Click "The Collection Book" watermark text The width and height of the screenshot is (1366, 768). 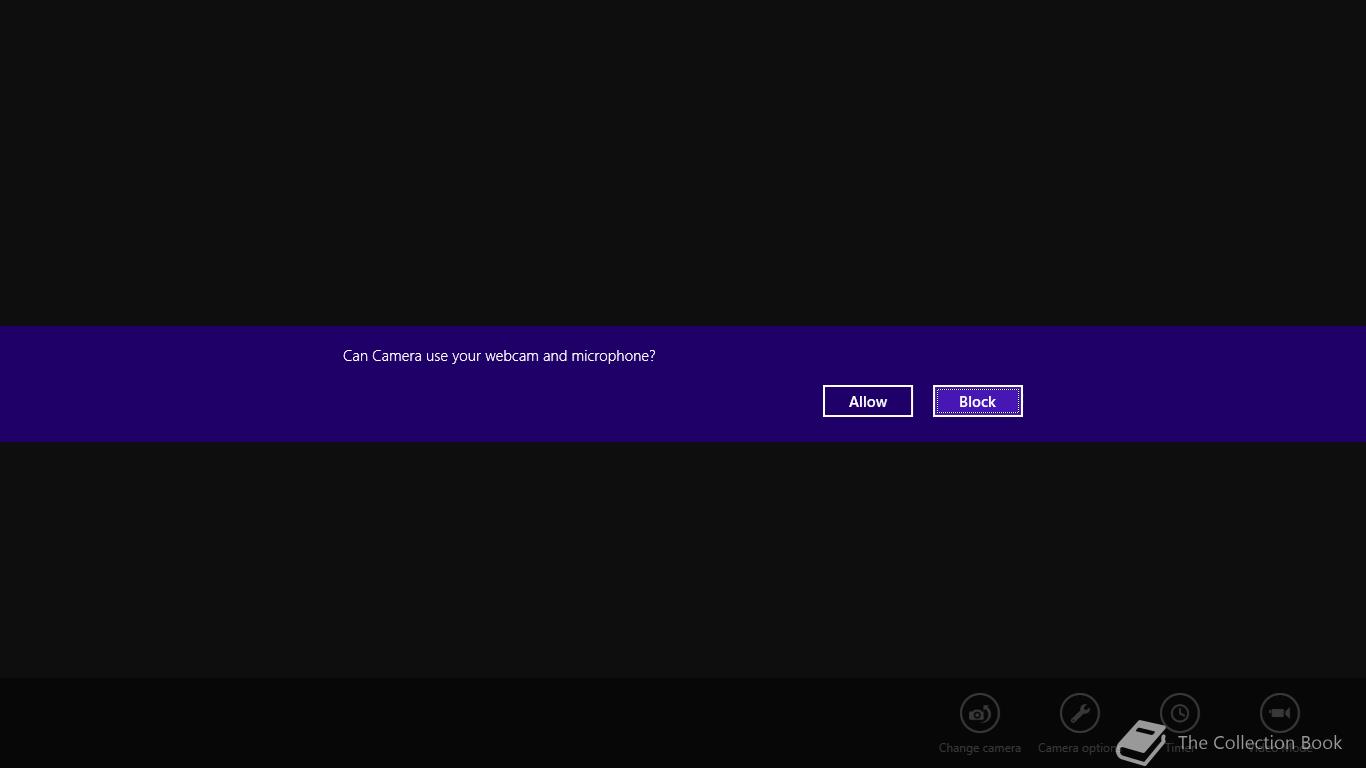click(1260, 743)
